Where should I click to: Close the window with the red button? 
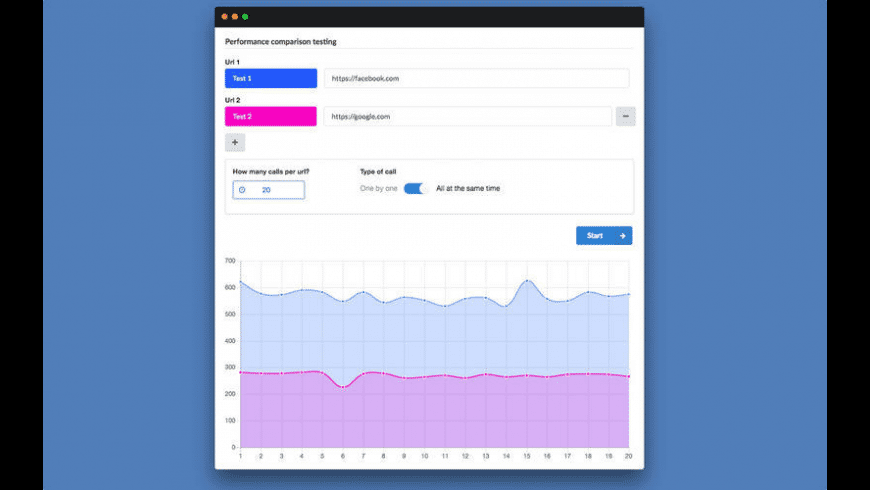pos(224,17)
